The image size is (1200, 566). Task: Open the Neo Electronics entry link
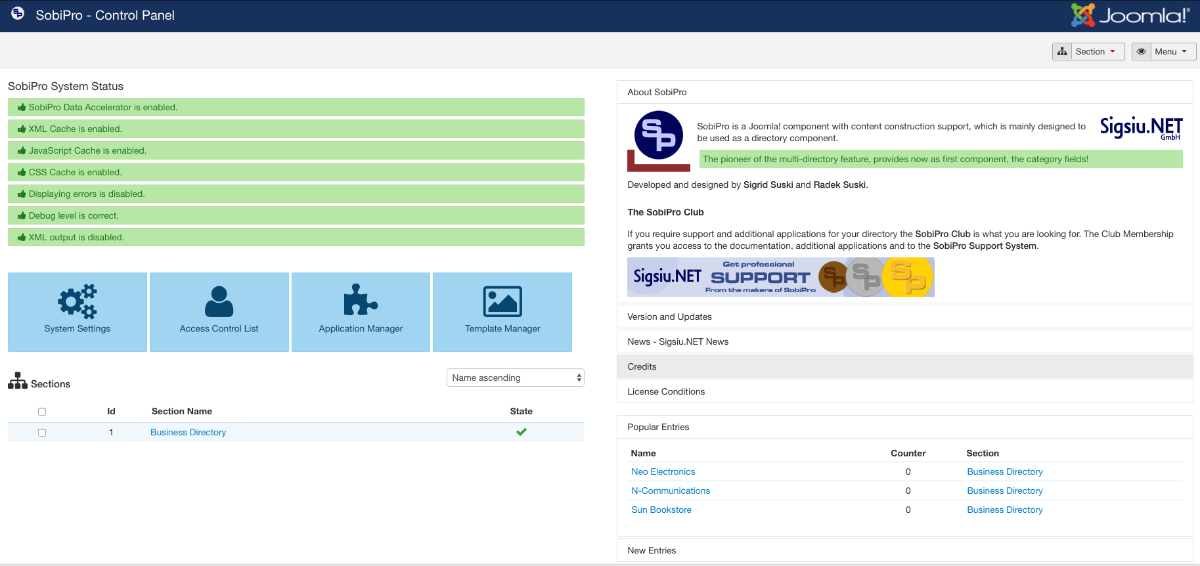coord(663,472)
